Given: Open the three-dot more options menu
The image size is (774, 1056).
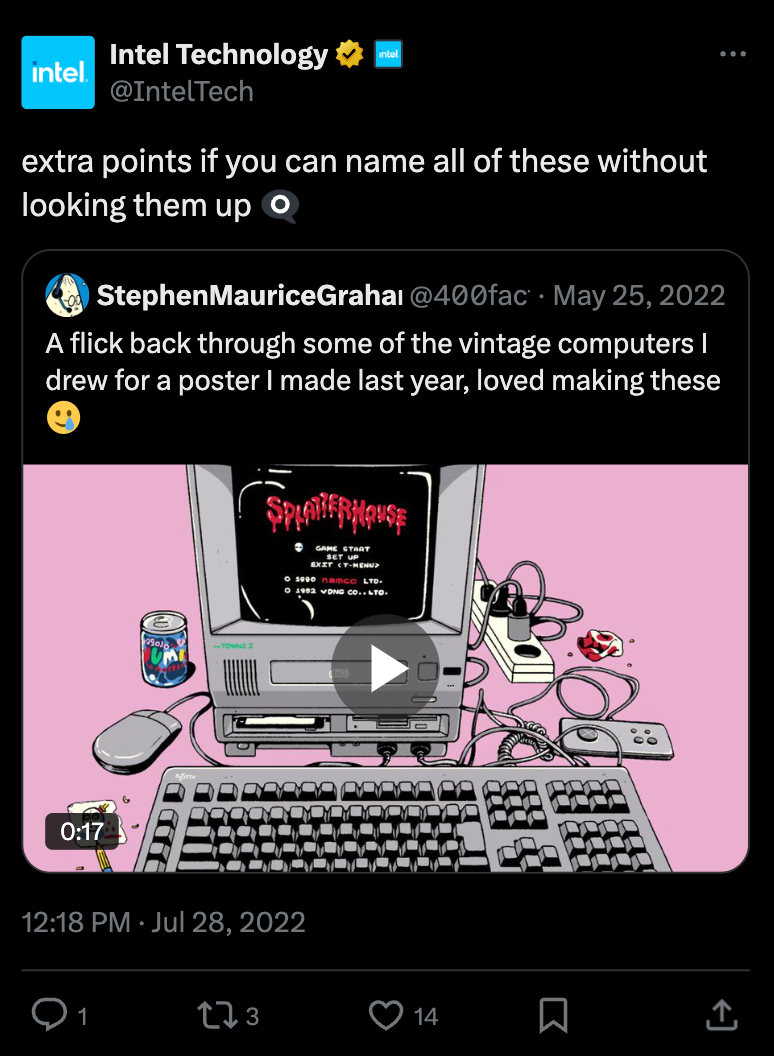Looking at the screenshot, I should [733, 53].
